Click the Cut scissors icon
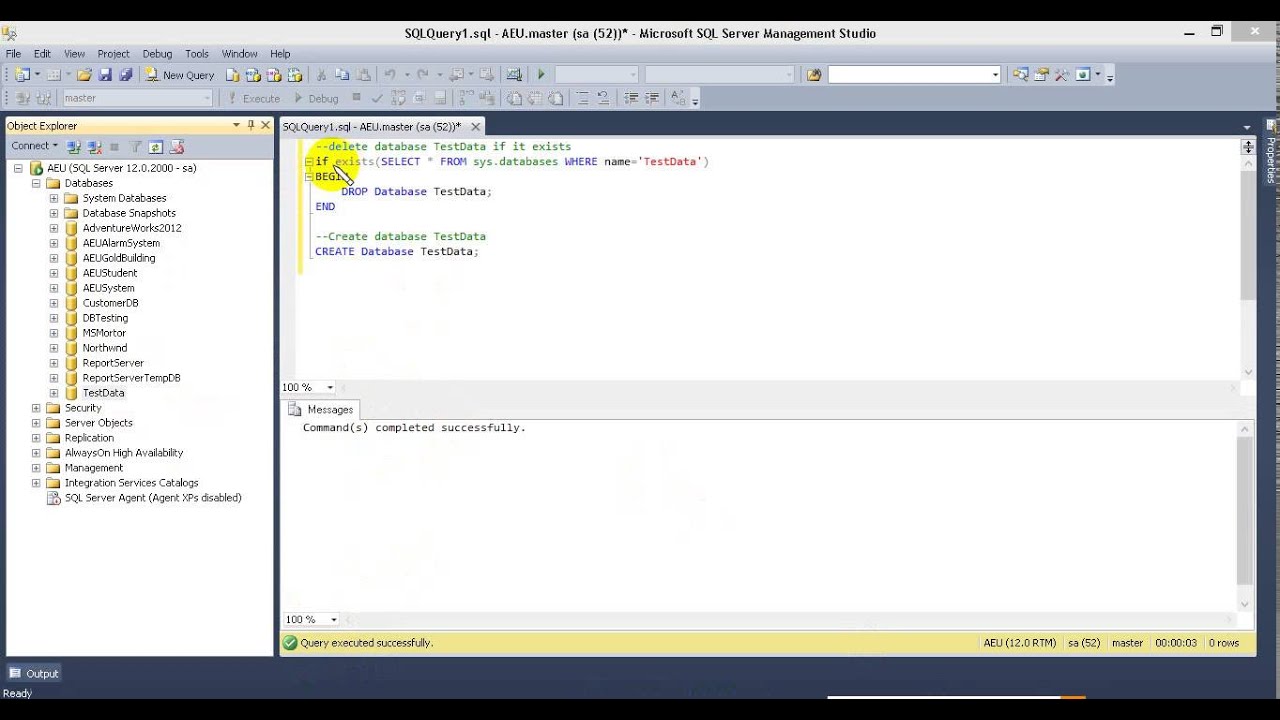The height and width of the screenshot is (720, 1280). (321, 75)
